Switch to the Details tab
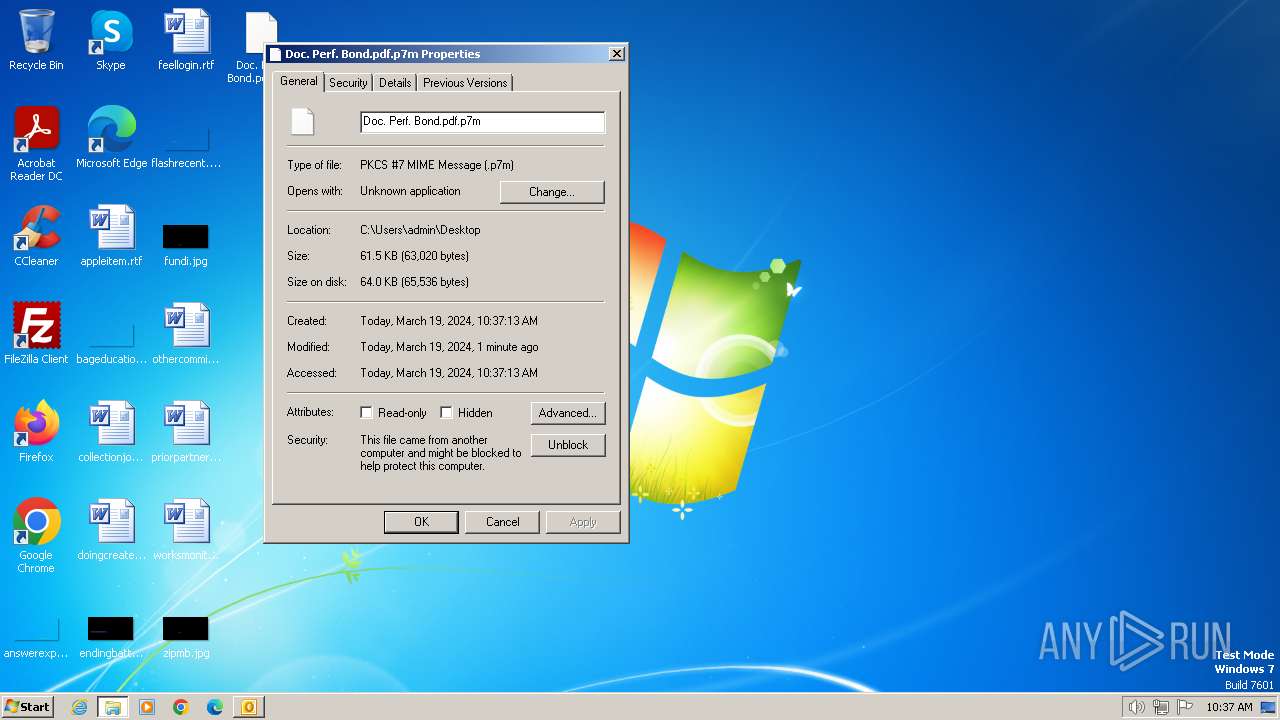This screenshot has width=1280, height=720. [395, 83]
